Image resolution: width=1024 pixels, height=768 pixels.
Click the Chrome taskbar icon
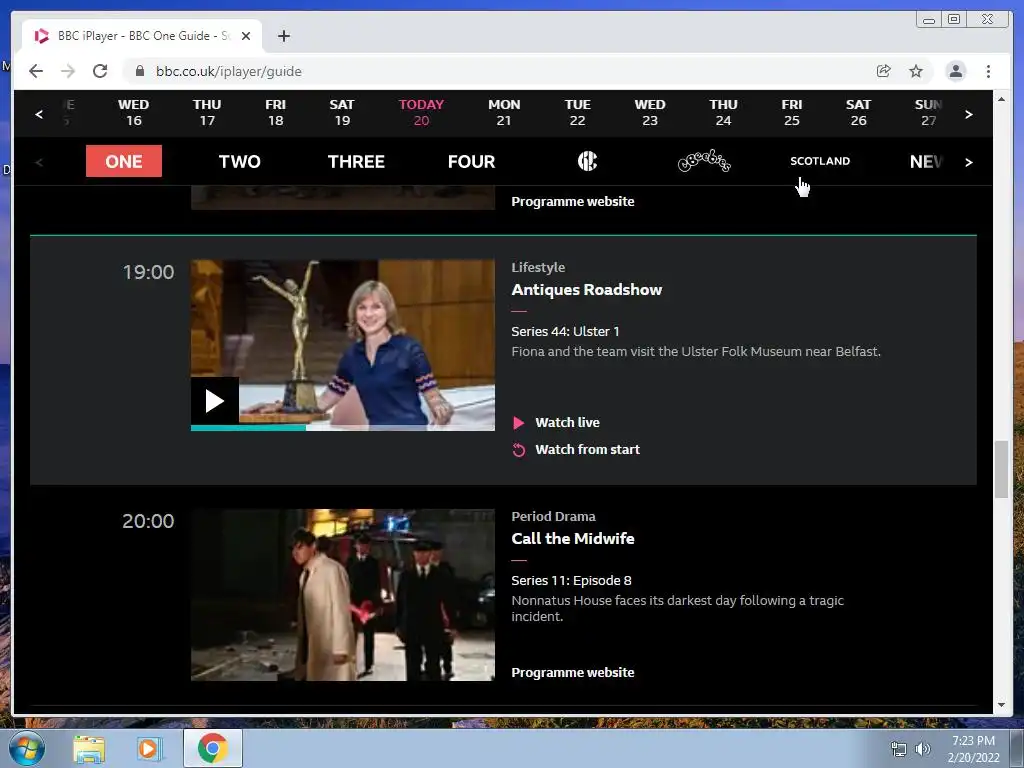pyautogui.click(x=212, y=748)
